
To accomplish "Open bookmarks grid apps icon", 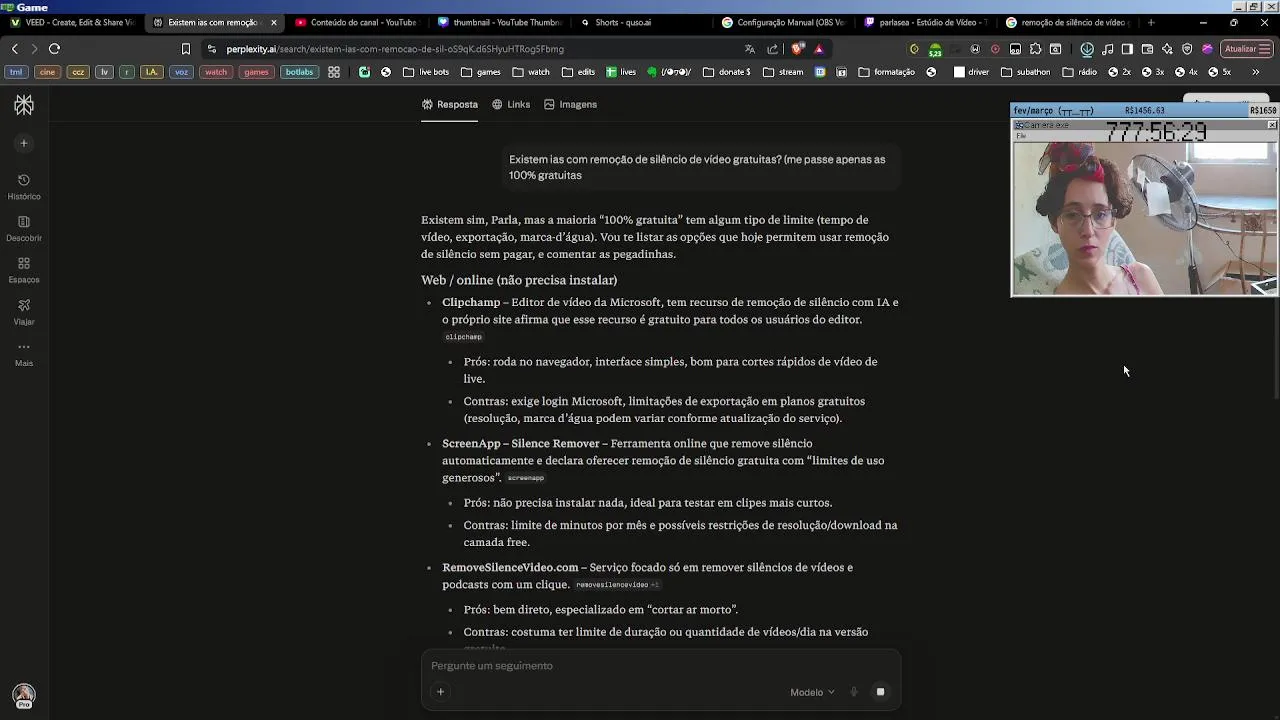I will point(334,72).
